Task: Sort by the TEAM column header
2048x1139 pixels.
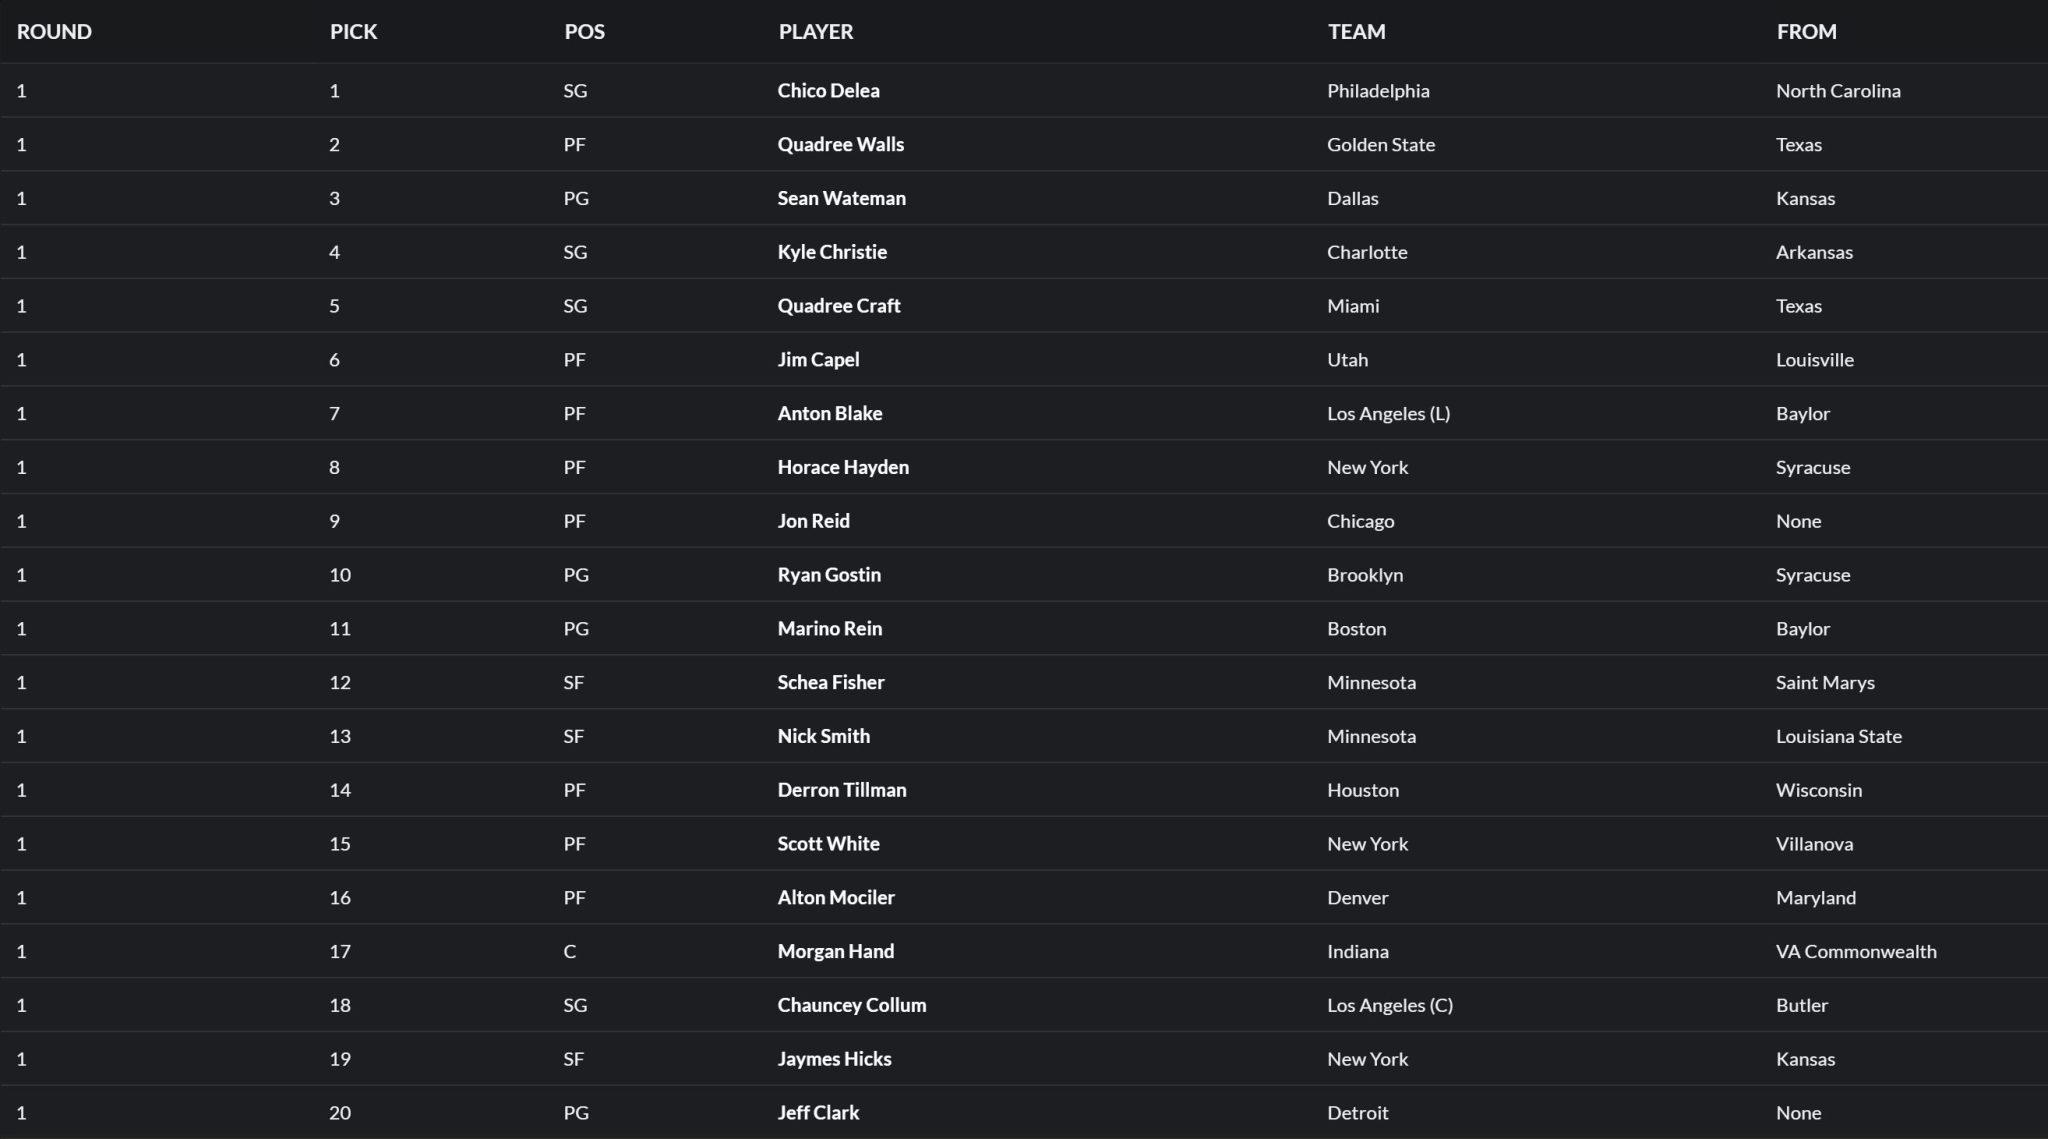Action: point(1356,31)
